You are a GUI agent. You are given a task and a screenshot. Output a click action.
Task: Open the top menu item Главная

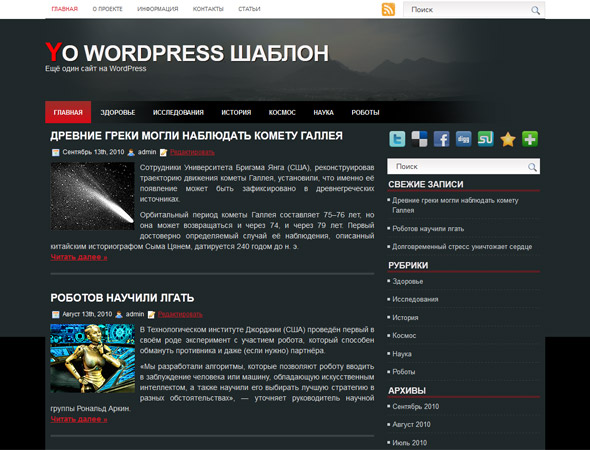(x=65, y=9)
